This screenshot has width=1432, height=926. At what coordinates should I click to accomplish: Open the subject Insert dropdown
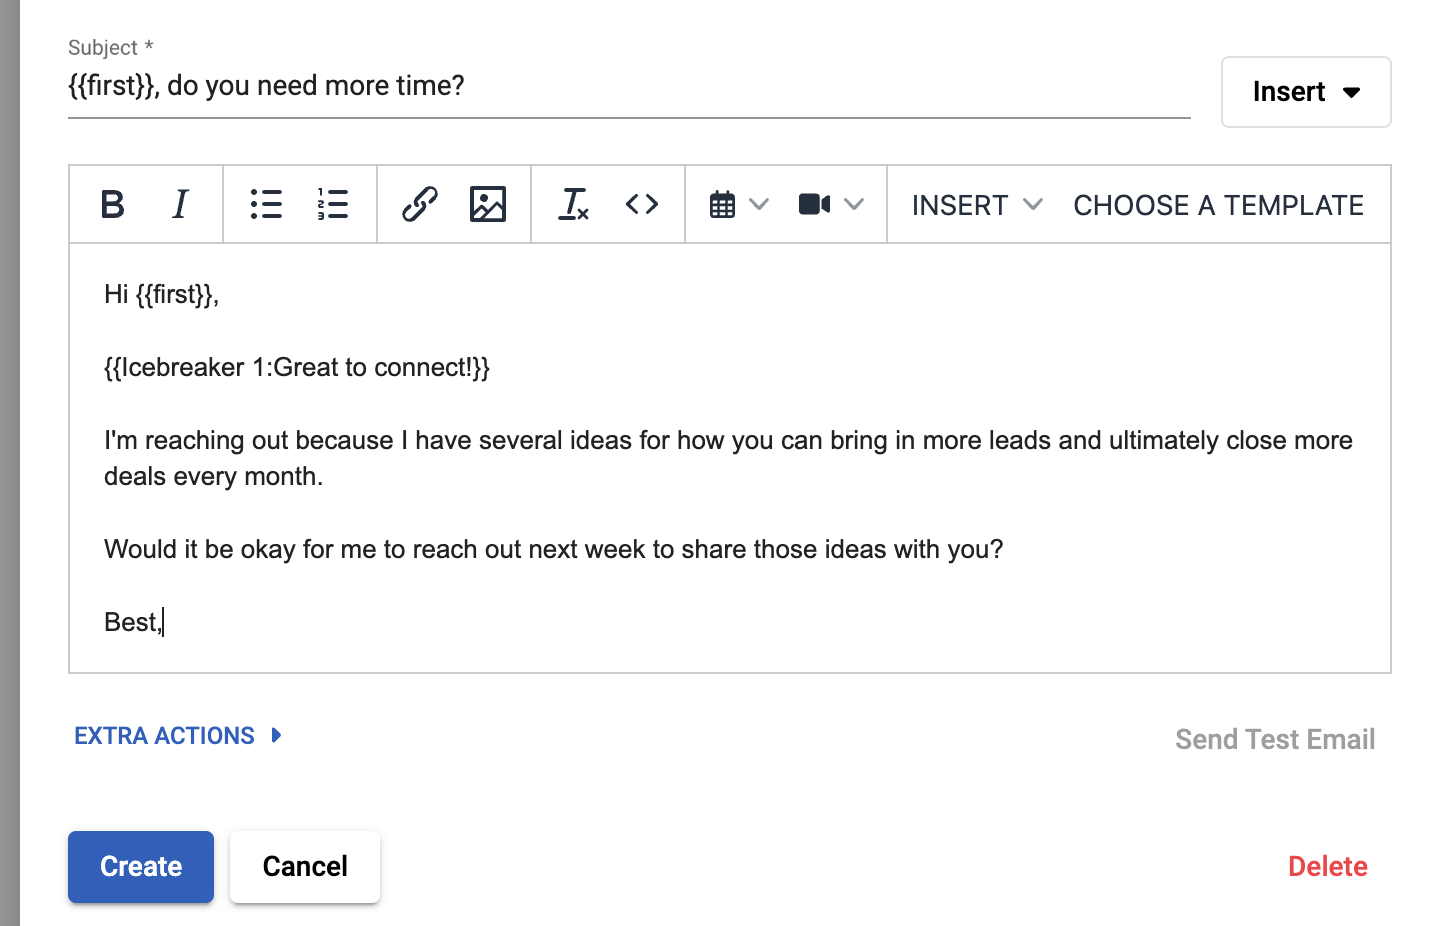(1306, 92)
